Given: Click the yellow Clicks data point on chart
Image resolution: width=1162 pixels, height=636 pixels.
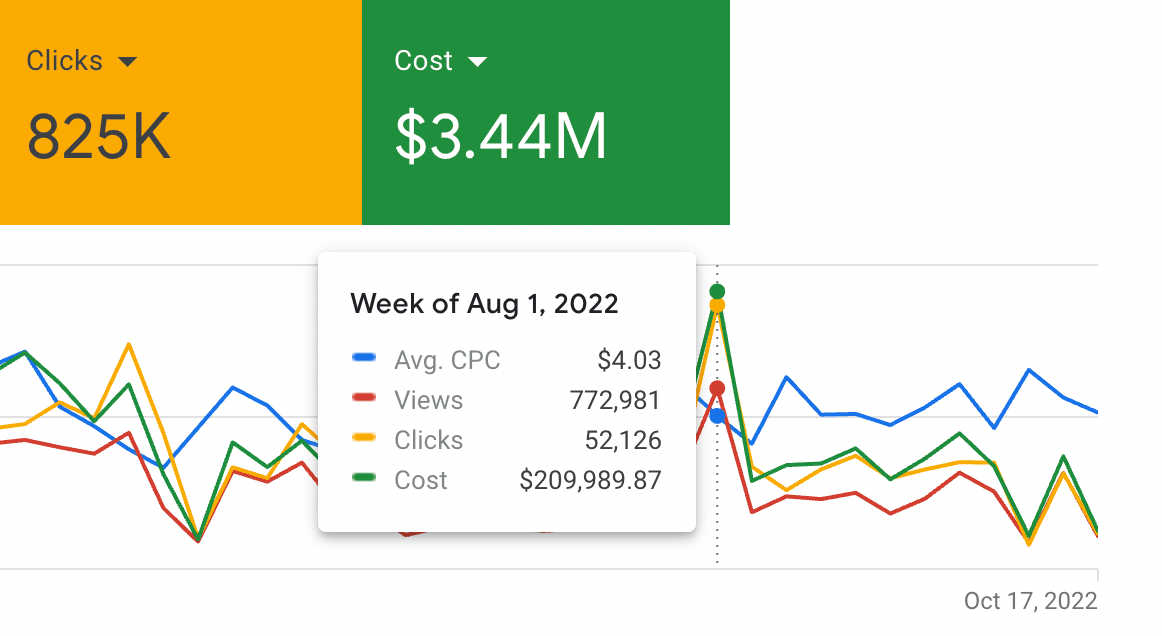Looking at the screenshot, I should (717, 306).
